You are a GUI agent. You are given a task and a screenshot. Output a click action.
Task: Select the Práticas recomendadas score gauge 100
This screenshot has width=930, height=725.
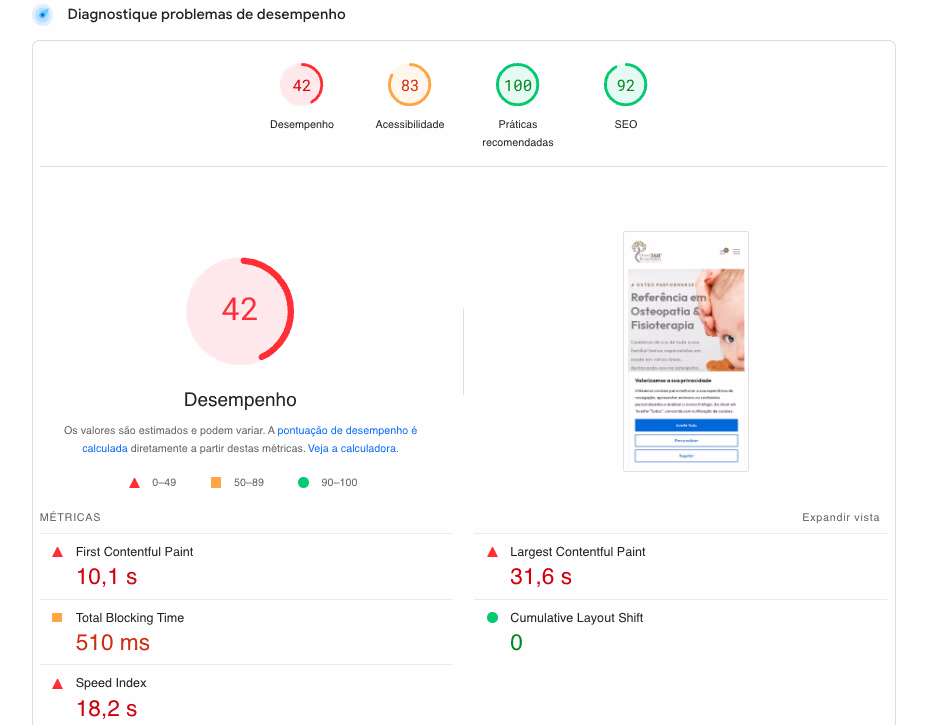517,86
